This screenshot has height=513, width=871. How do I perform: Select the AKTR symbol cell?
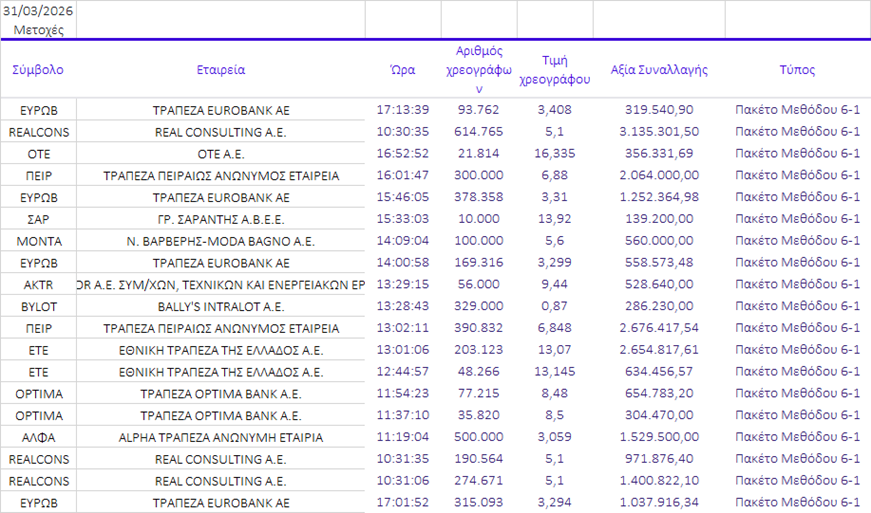pyautogui.click(x=38, y=285)
